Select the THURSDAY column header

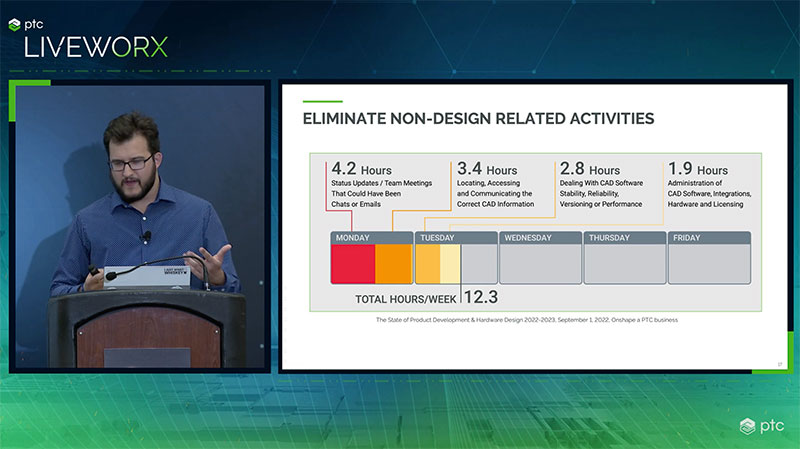tap(624, 238)
